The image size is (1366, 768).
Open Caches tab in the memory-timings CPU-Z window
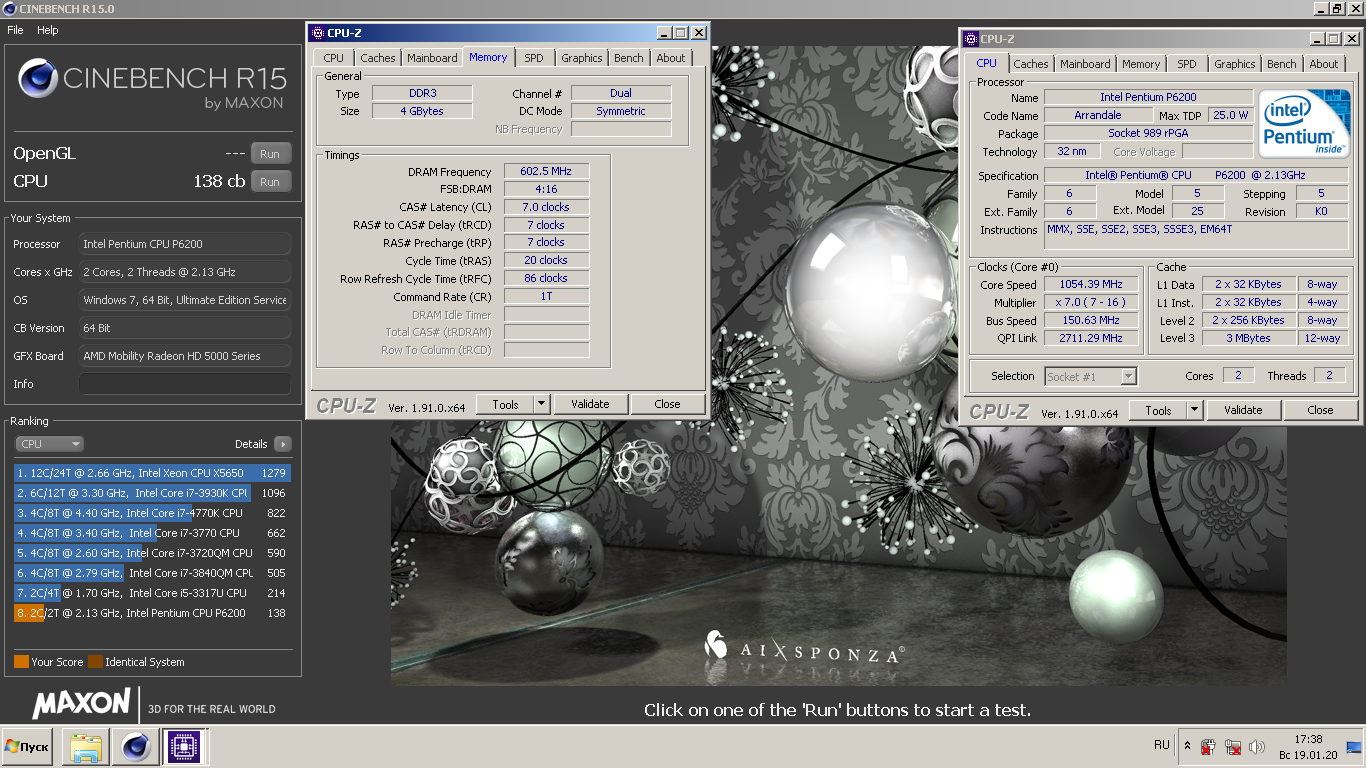[377, 58]
